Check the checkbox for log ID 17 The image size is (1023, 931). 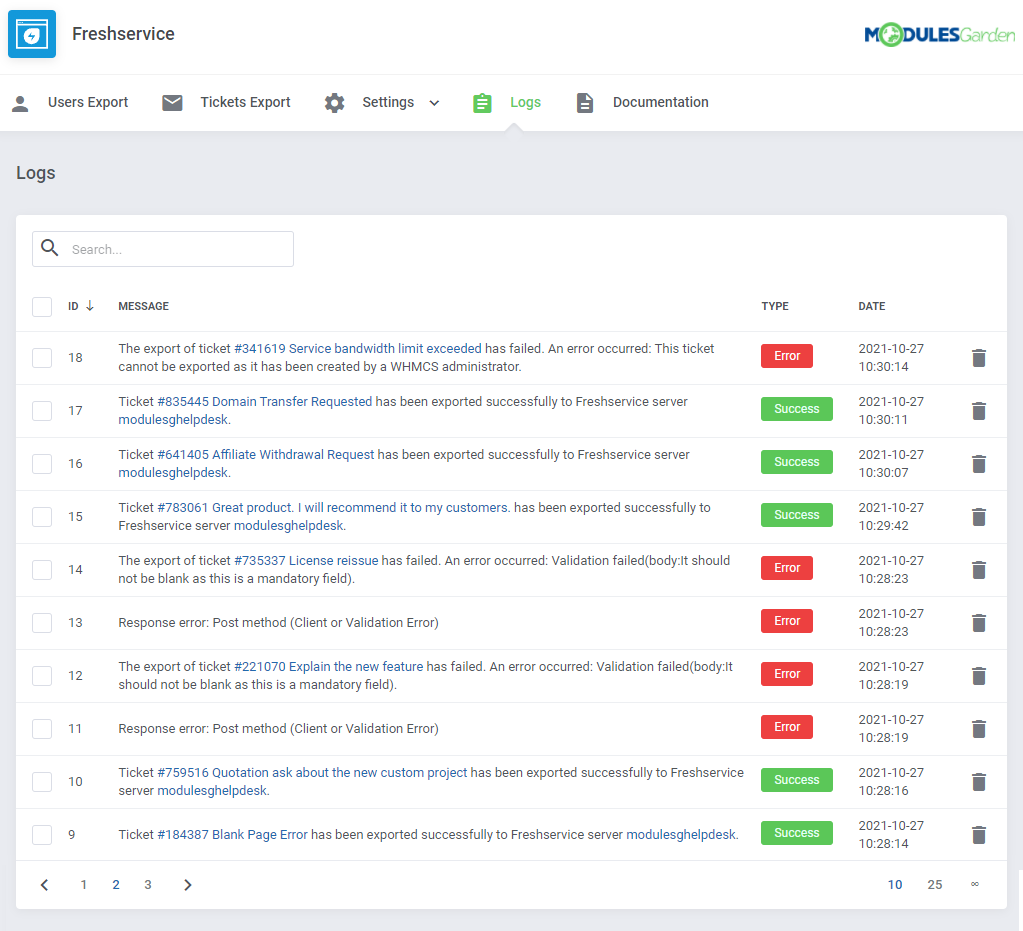[42, 411]
